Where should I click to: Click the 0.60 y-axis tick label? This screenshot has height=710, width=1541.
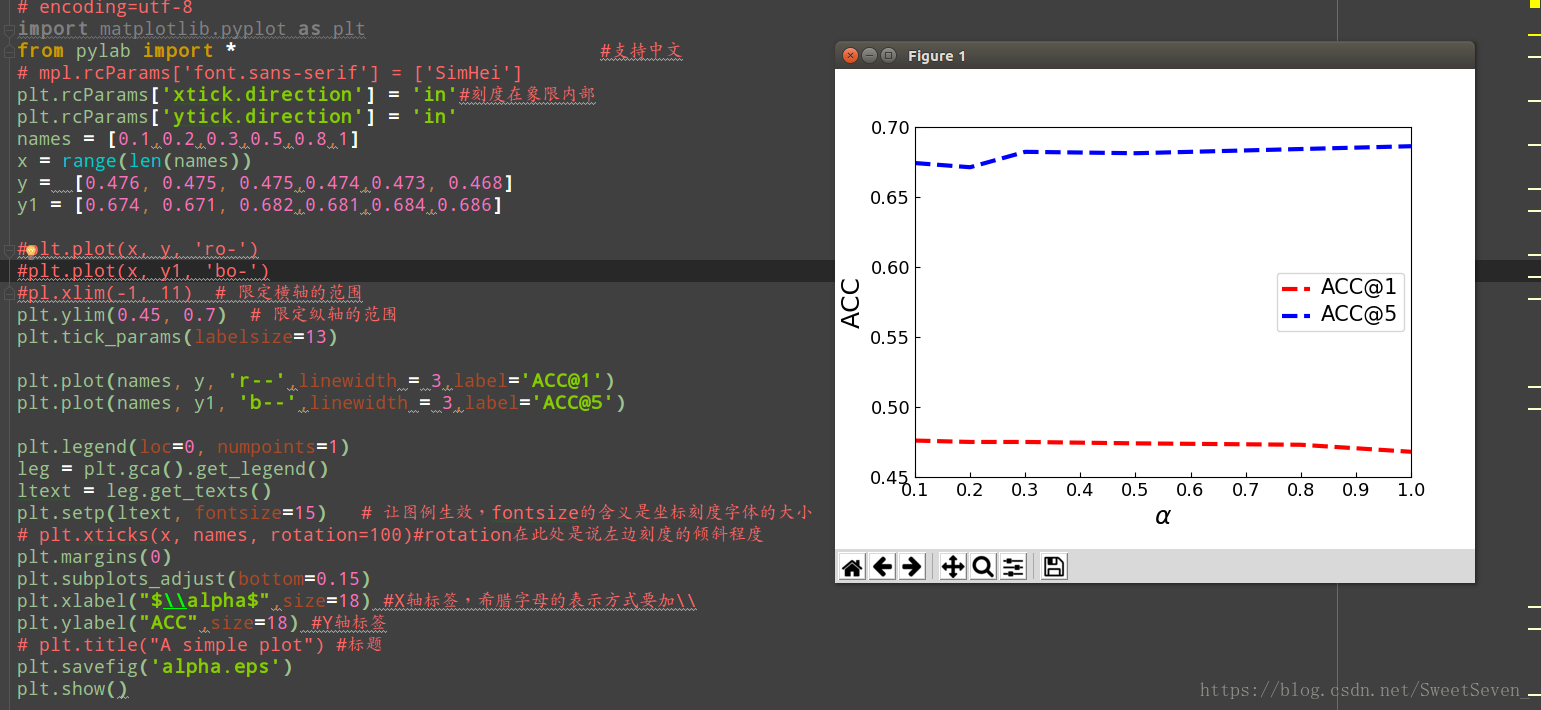[890, 268]
